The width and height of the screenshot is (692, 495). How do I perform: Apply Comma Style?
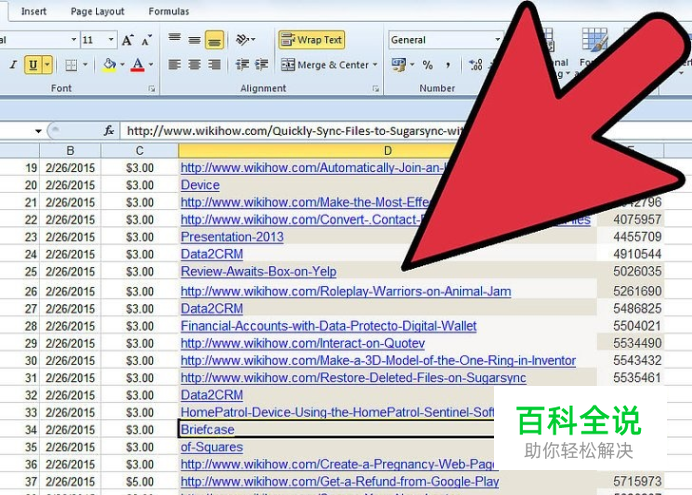pos(448,65)
